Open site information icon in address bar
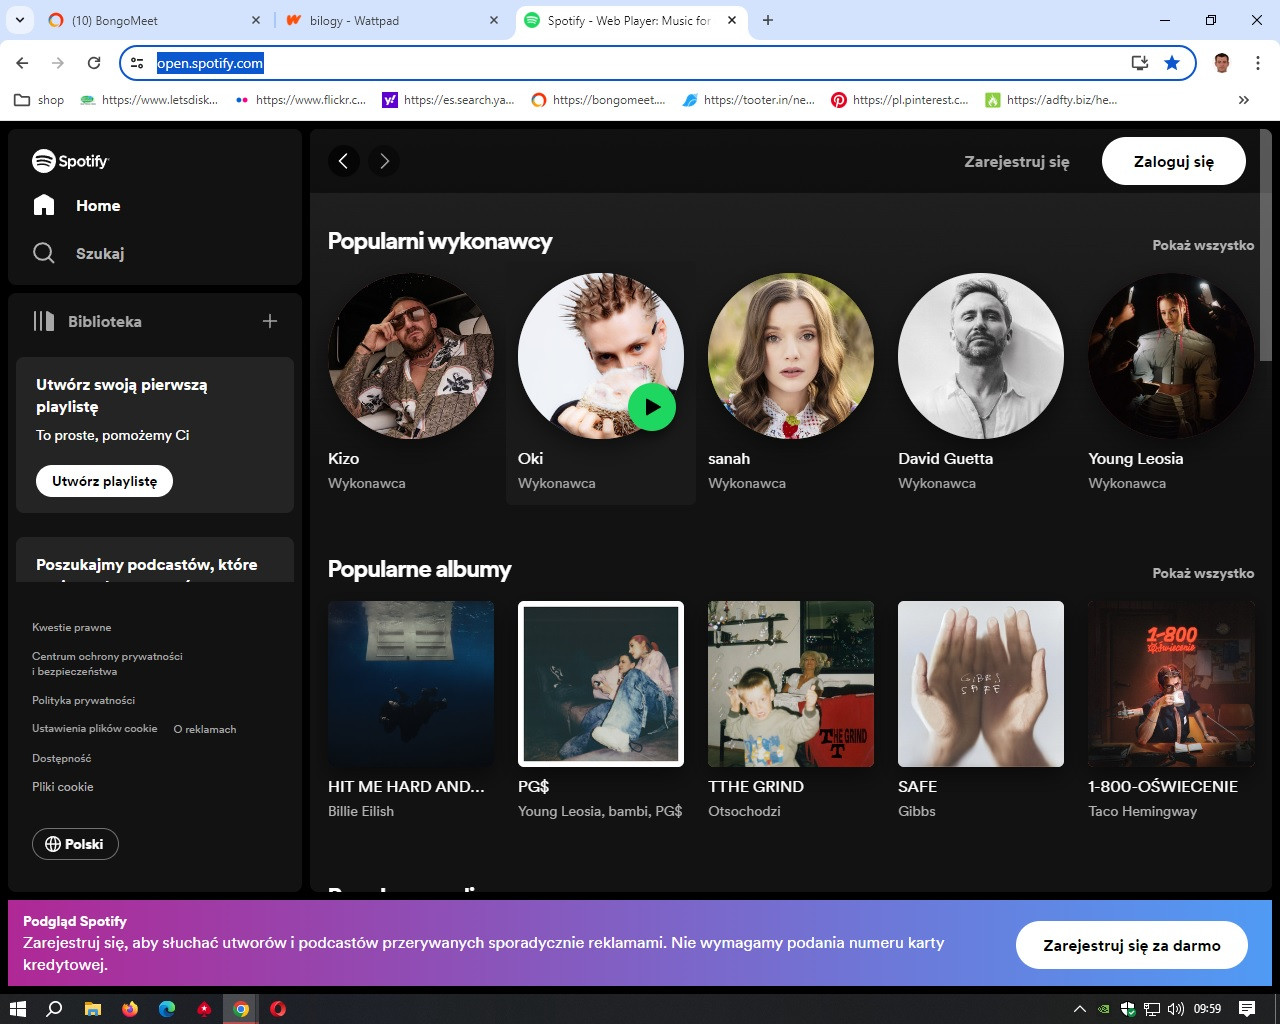 click(x=137, y=63)
